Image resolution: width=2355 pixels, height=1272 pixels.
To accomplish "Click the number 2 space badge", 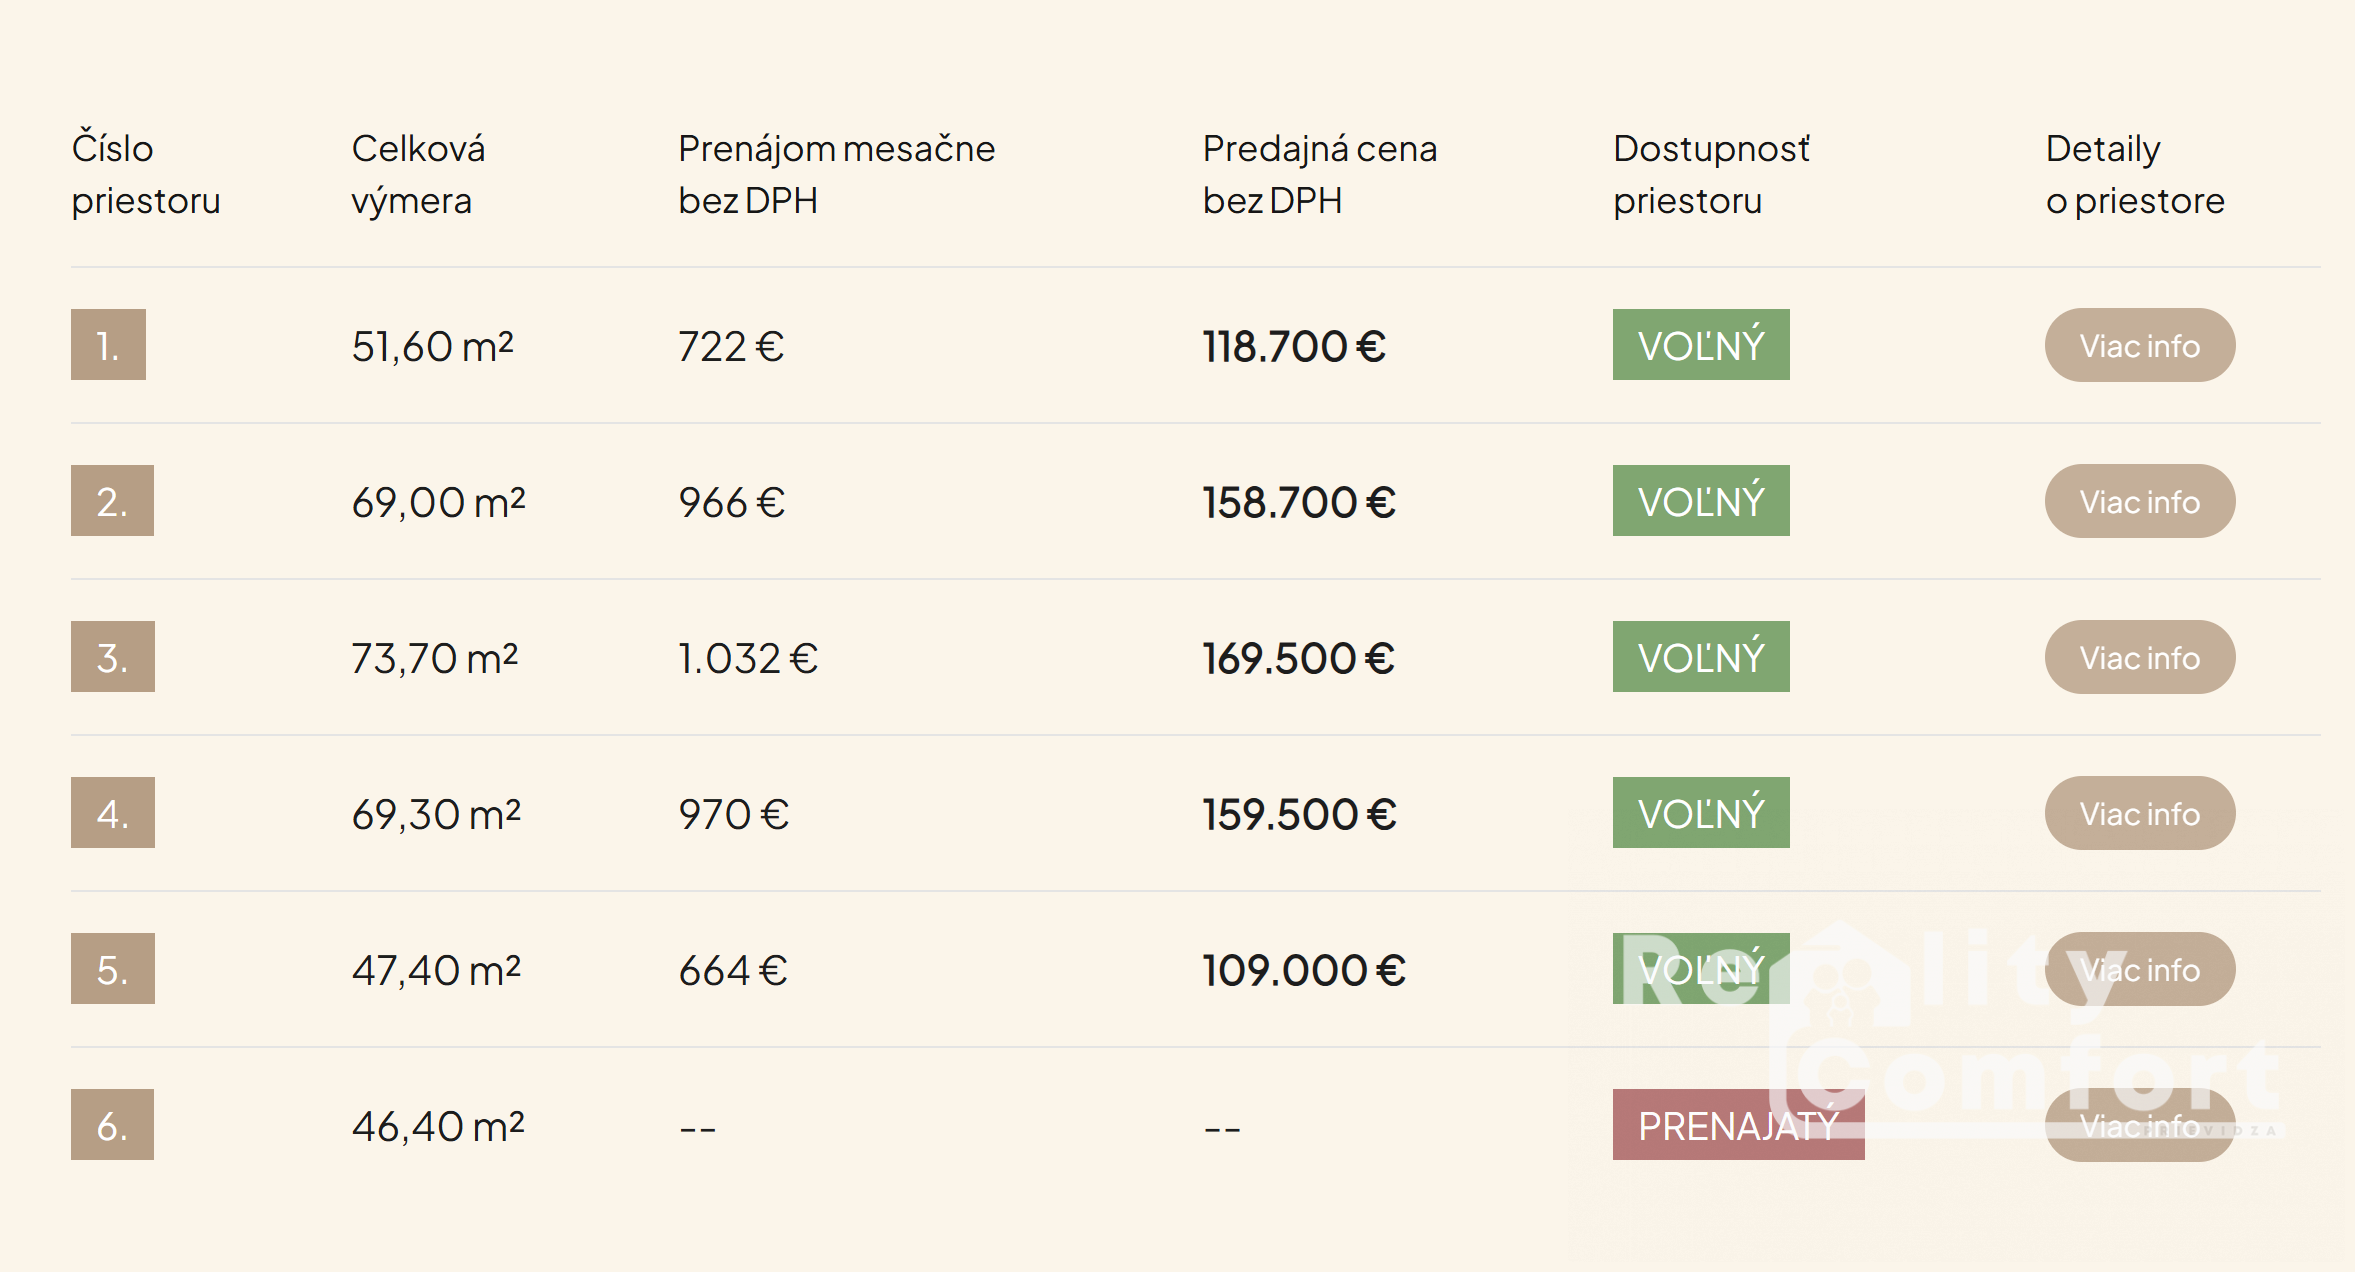I will click(x=112, y=501).
